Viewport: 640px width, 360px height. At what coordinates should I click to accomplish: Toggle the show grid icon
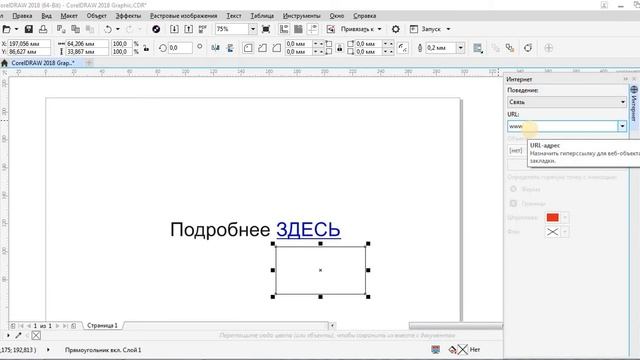[298, 29]
